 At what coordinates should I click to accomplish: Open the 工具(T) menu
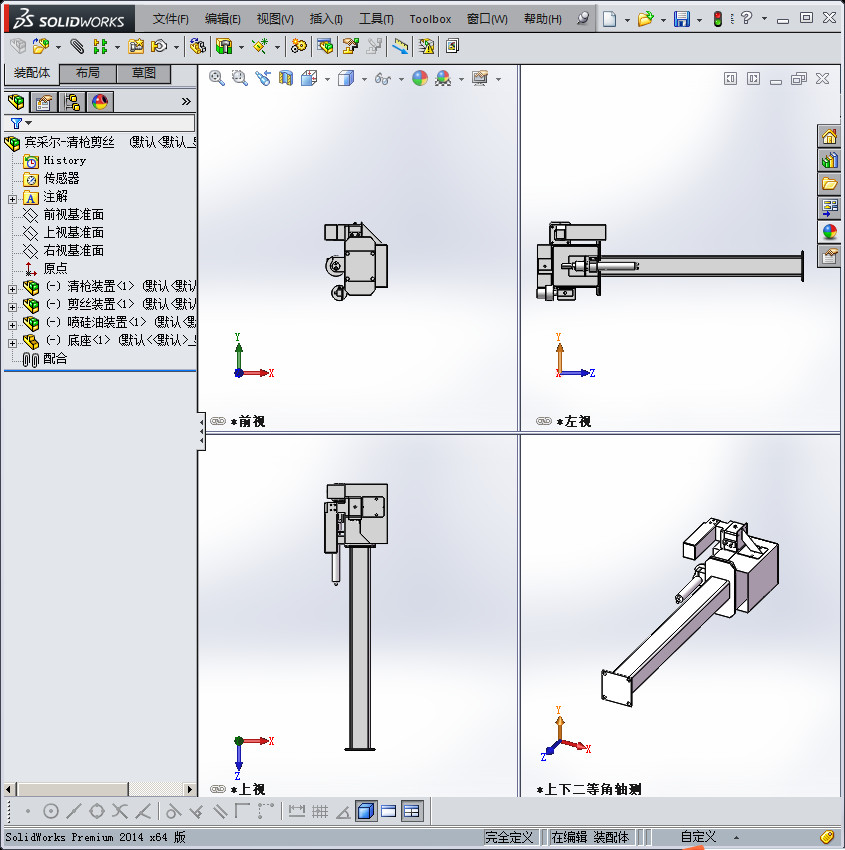pyautogui.click(x=376, y=19)
